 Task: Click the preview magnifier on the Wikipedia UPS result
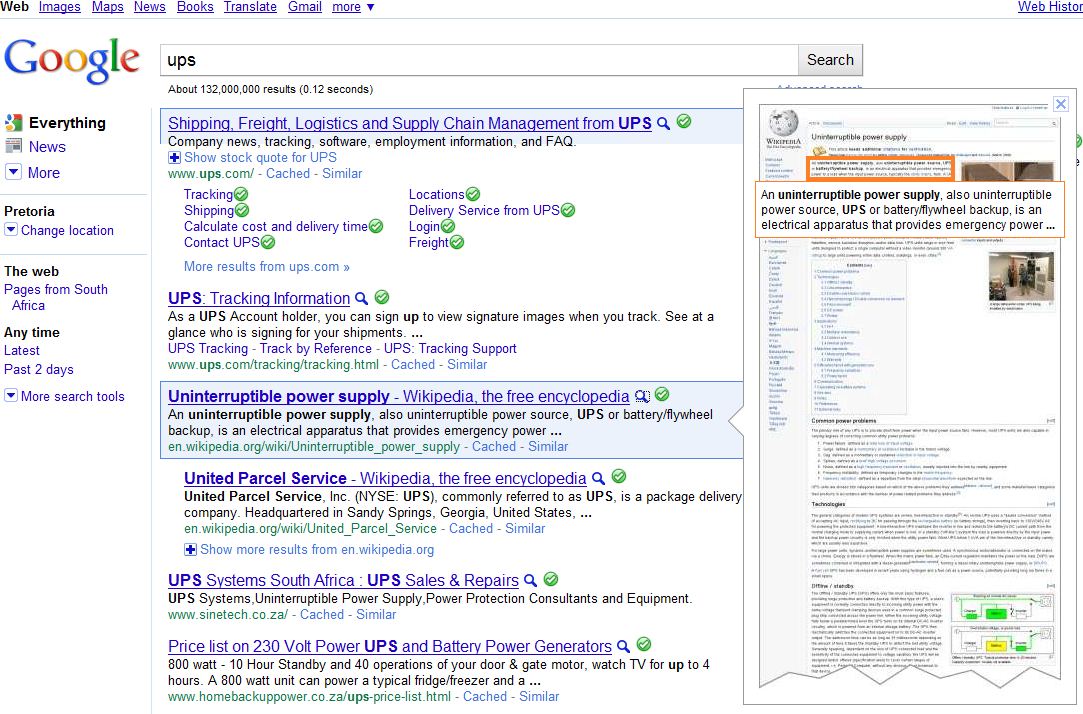[642, 396]
